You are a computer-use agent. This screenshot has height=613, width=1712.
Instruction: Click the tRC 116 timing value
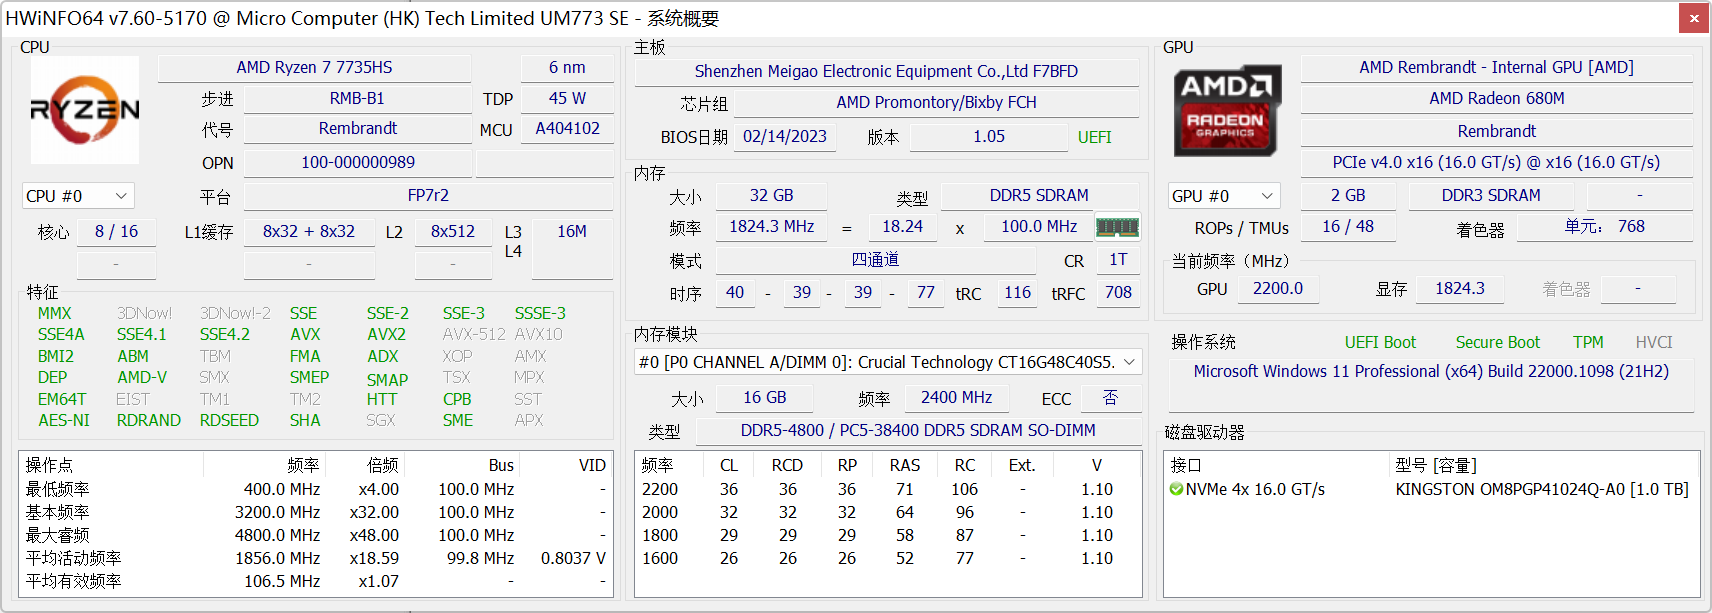pyautogui.click(x=1017, y=292)
